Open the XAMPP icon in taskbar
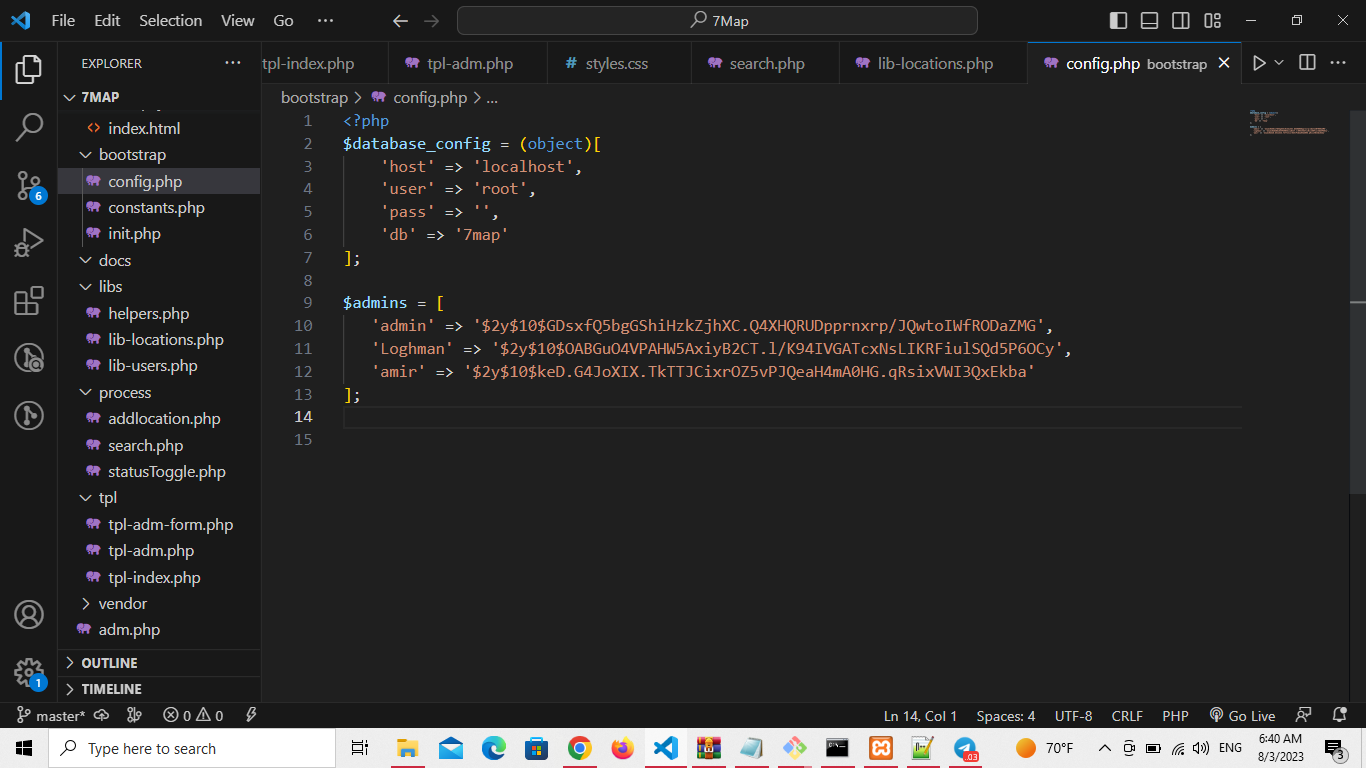This screenshot has height=768, width=1366. [x=881, y=748]
